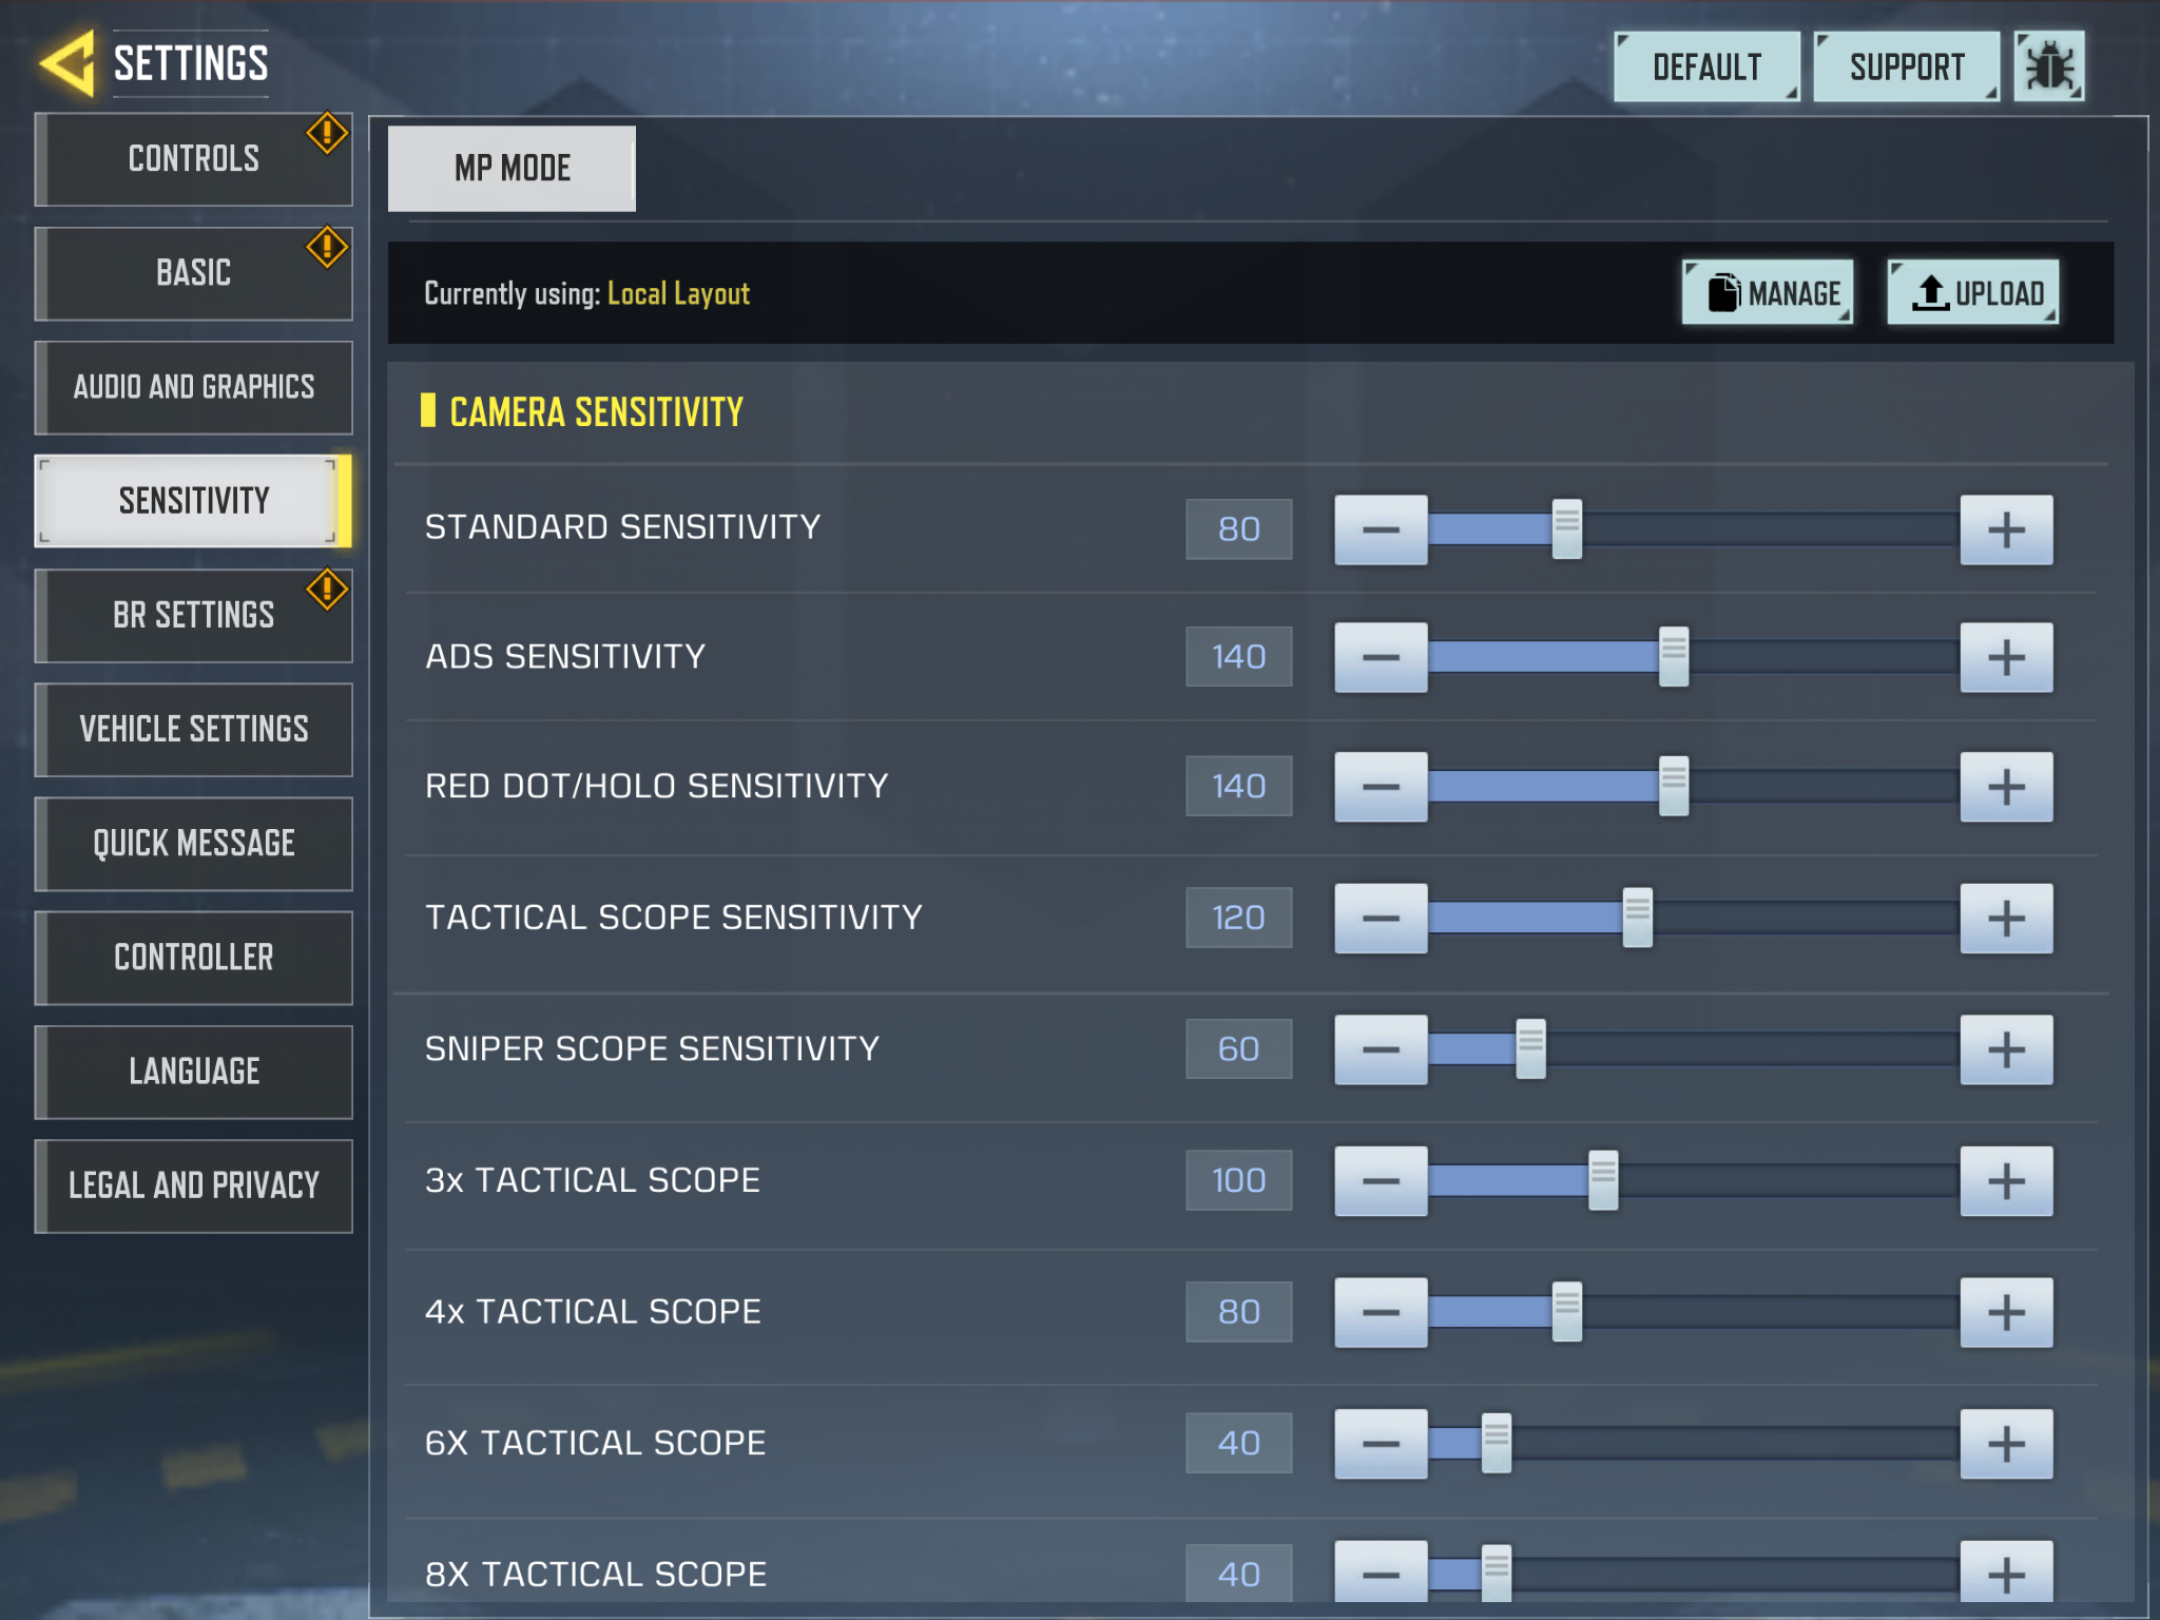The image size is (2160, 1620).
Task: Select the MP MODE tab
Action: [510, 167]
